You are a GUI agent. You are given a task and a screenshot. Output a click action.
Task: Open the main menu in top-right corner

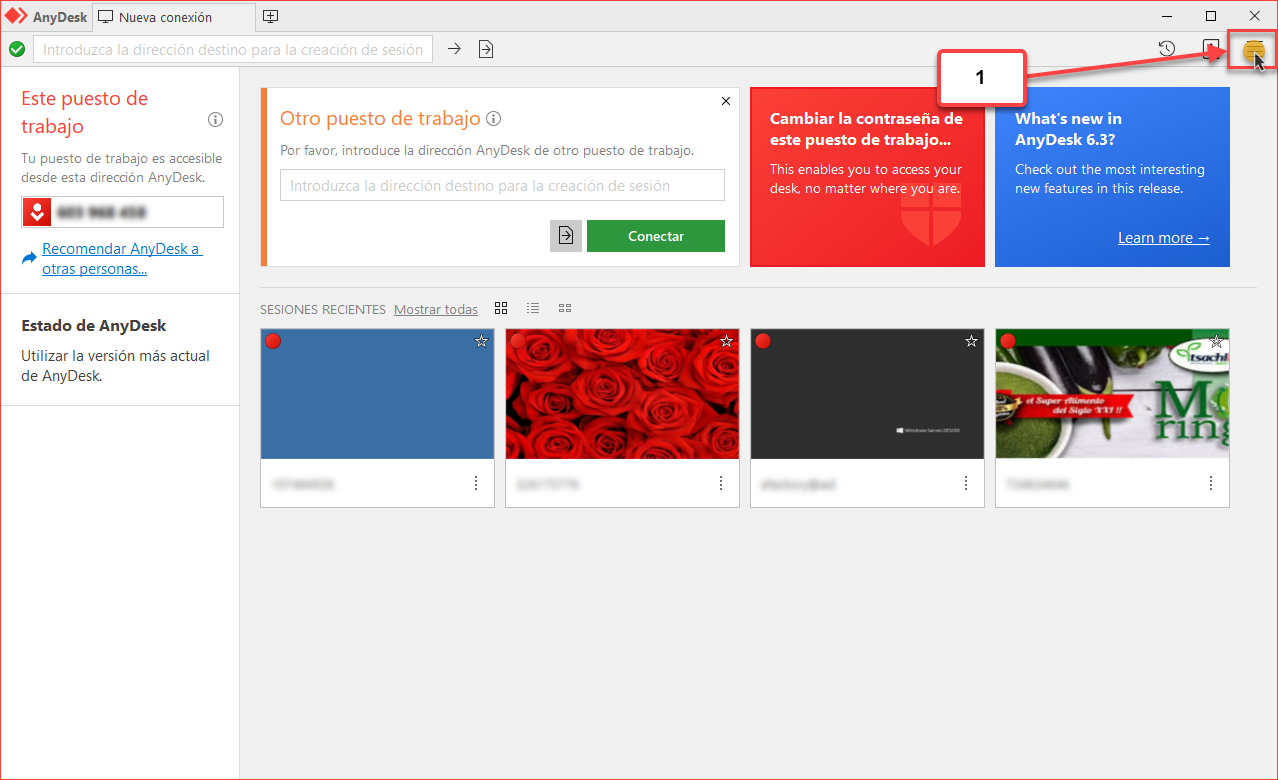pyautogui.click(x=1253, y=49)
